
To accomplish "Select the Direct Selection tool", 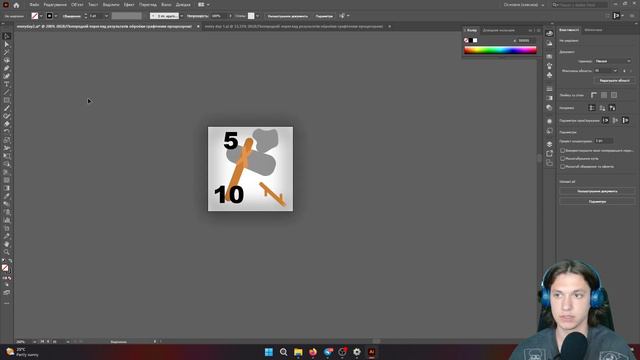I will [7, 44].
